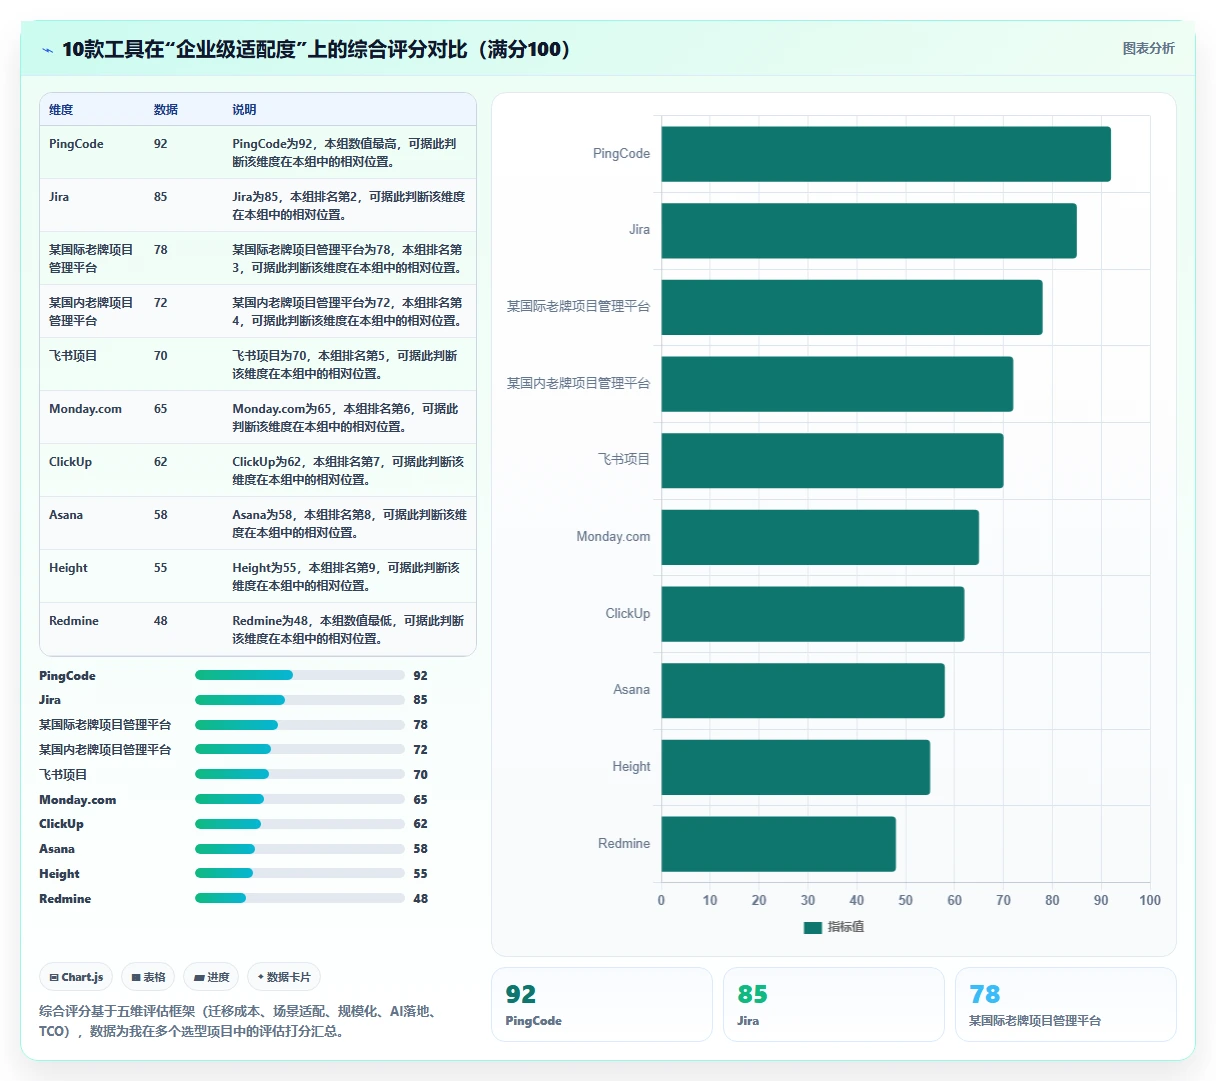Click the 某国际老牌项目管理平台 chart bar

[852, 307]
